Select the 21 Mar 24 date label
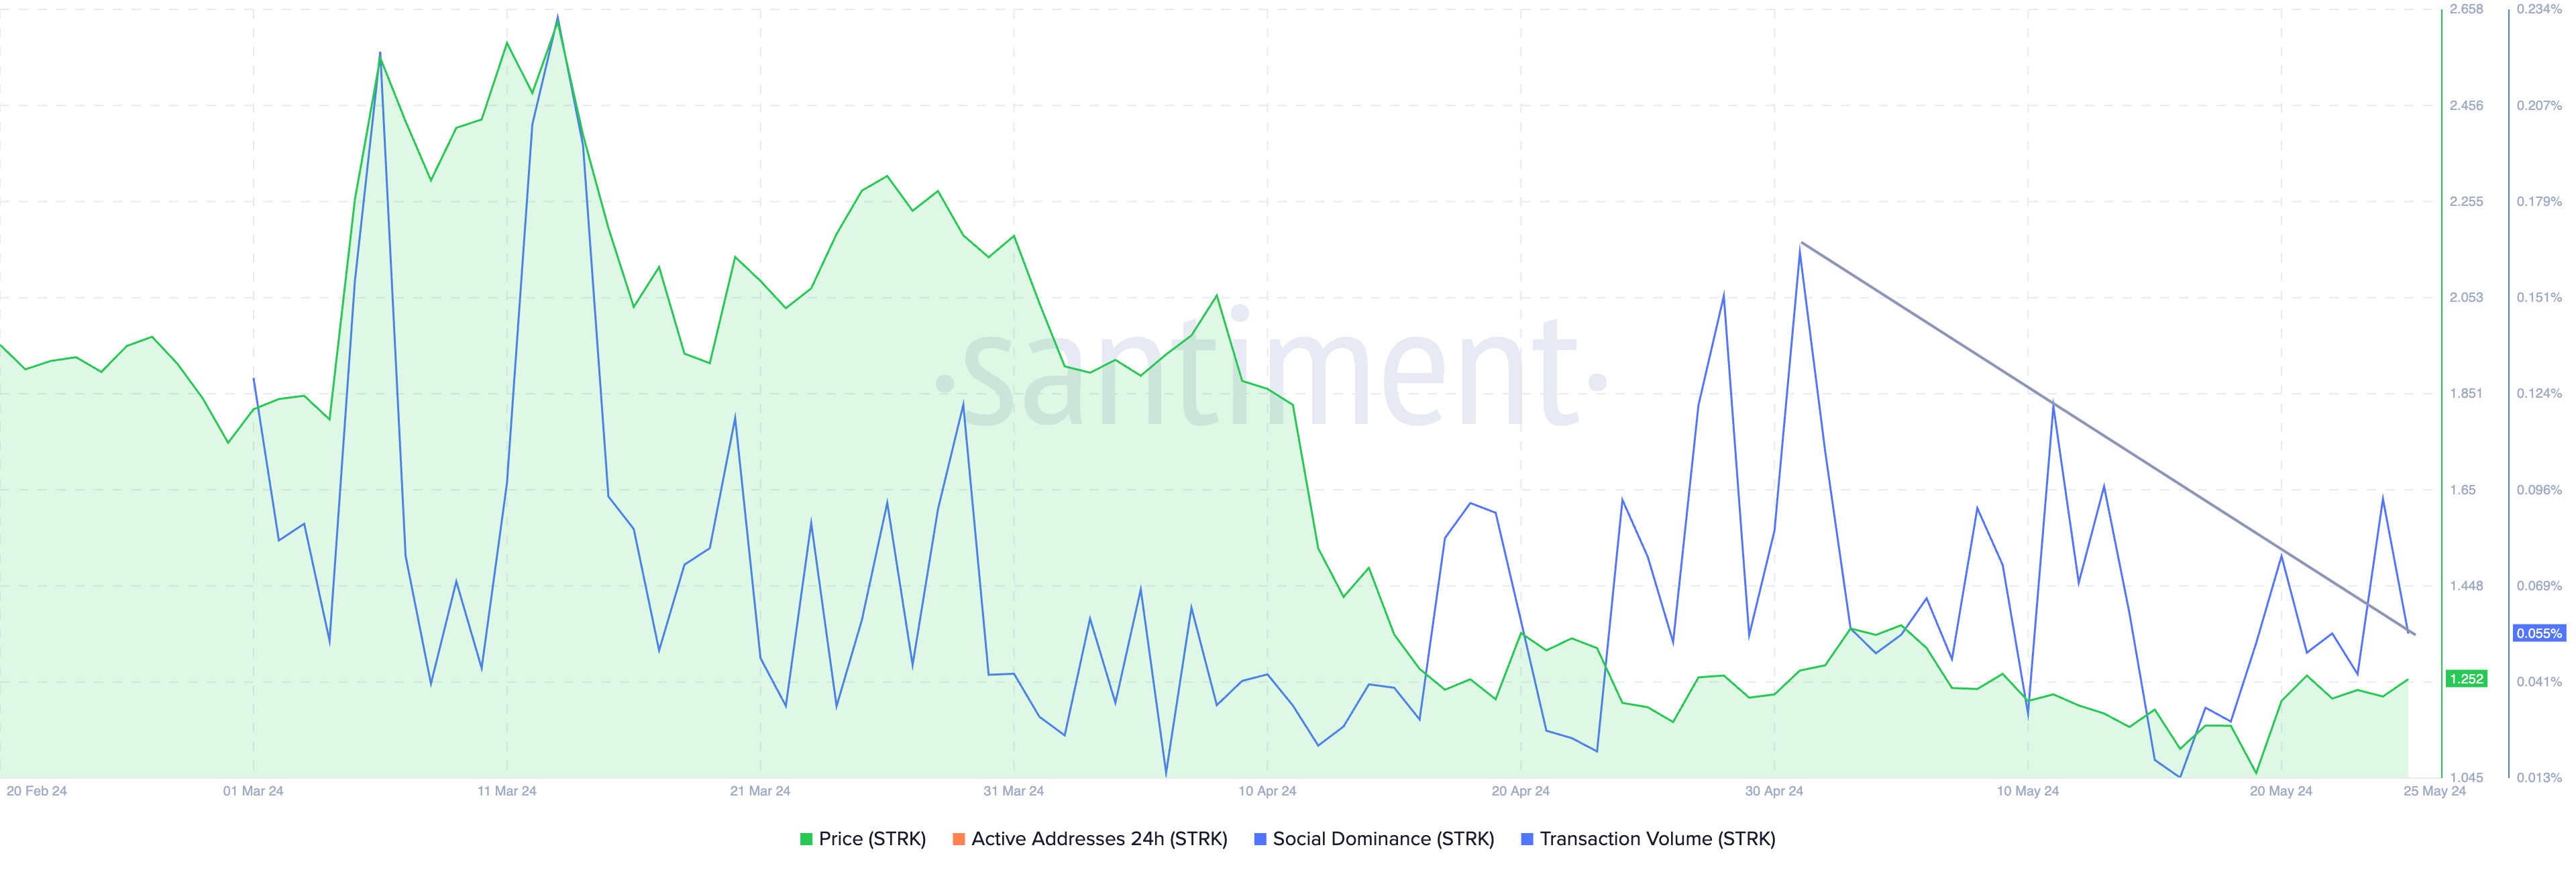The image size is (2576, 872). point(760,791)
